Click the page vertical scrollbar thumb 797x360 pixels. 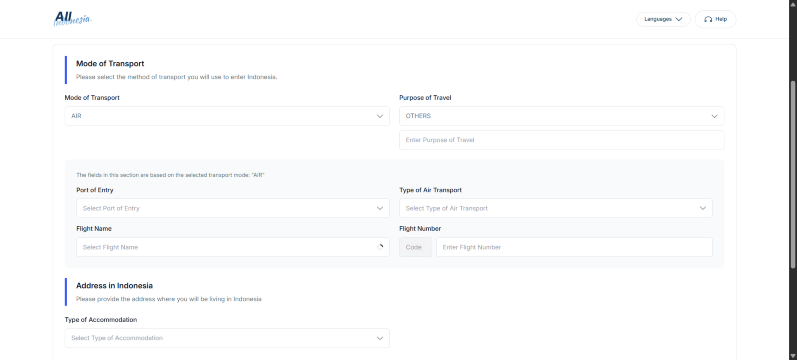point(792,174)
